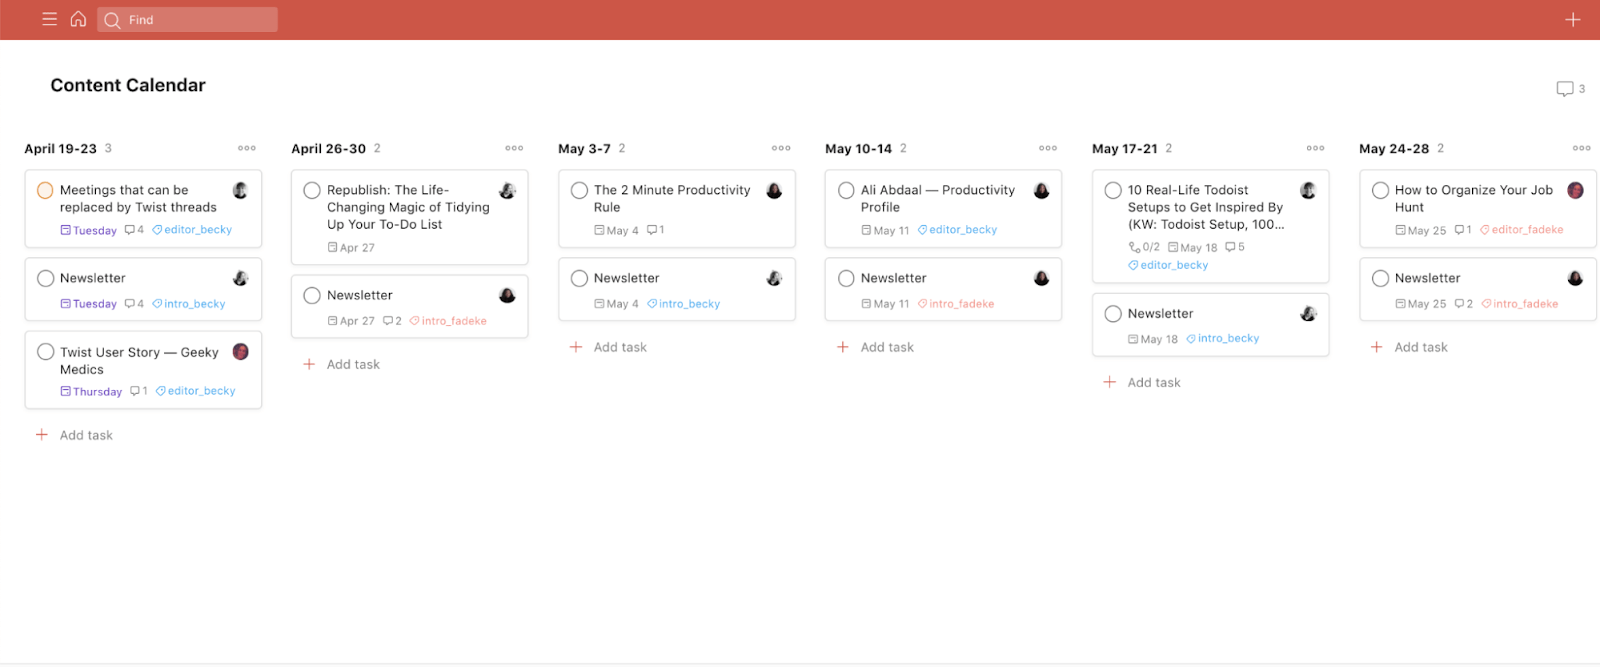Select the May 17-21 section header
The height and width of the screenshot is (667, 1600).
point(1125,148)
